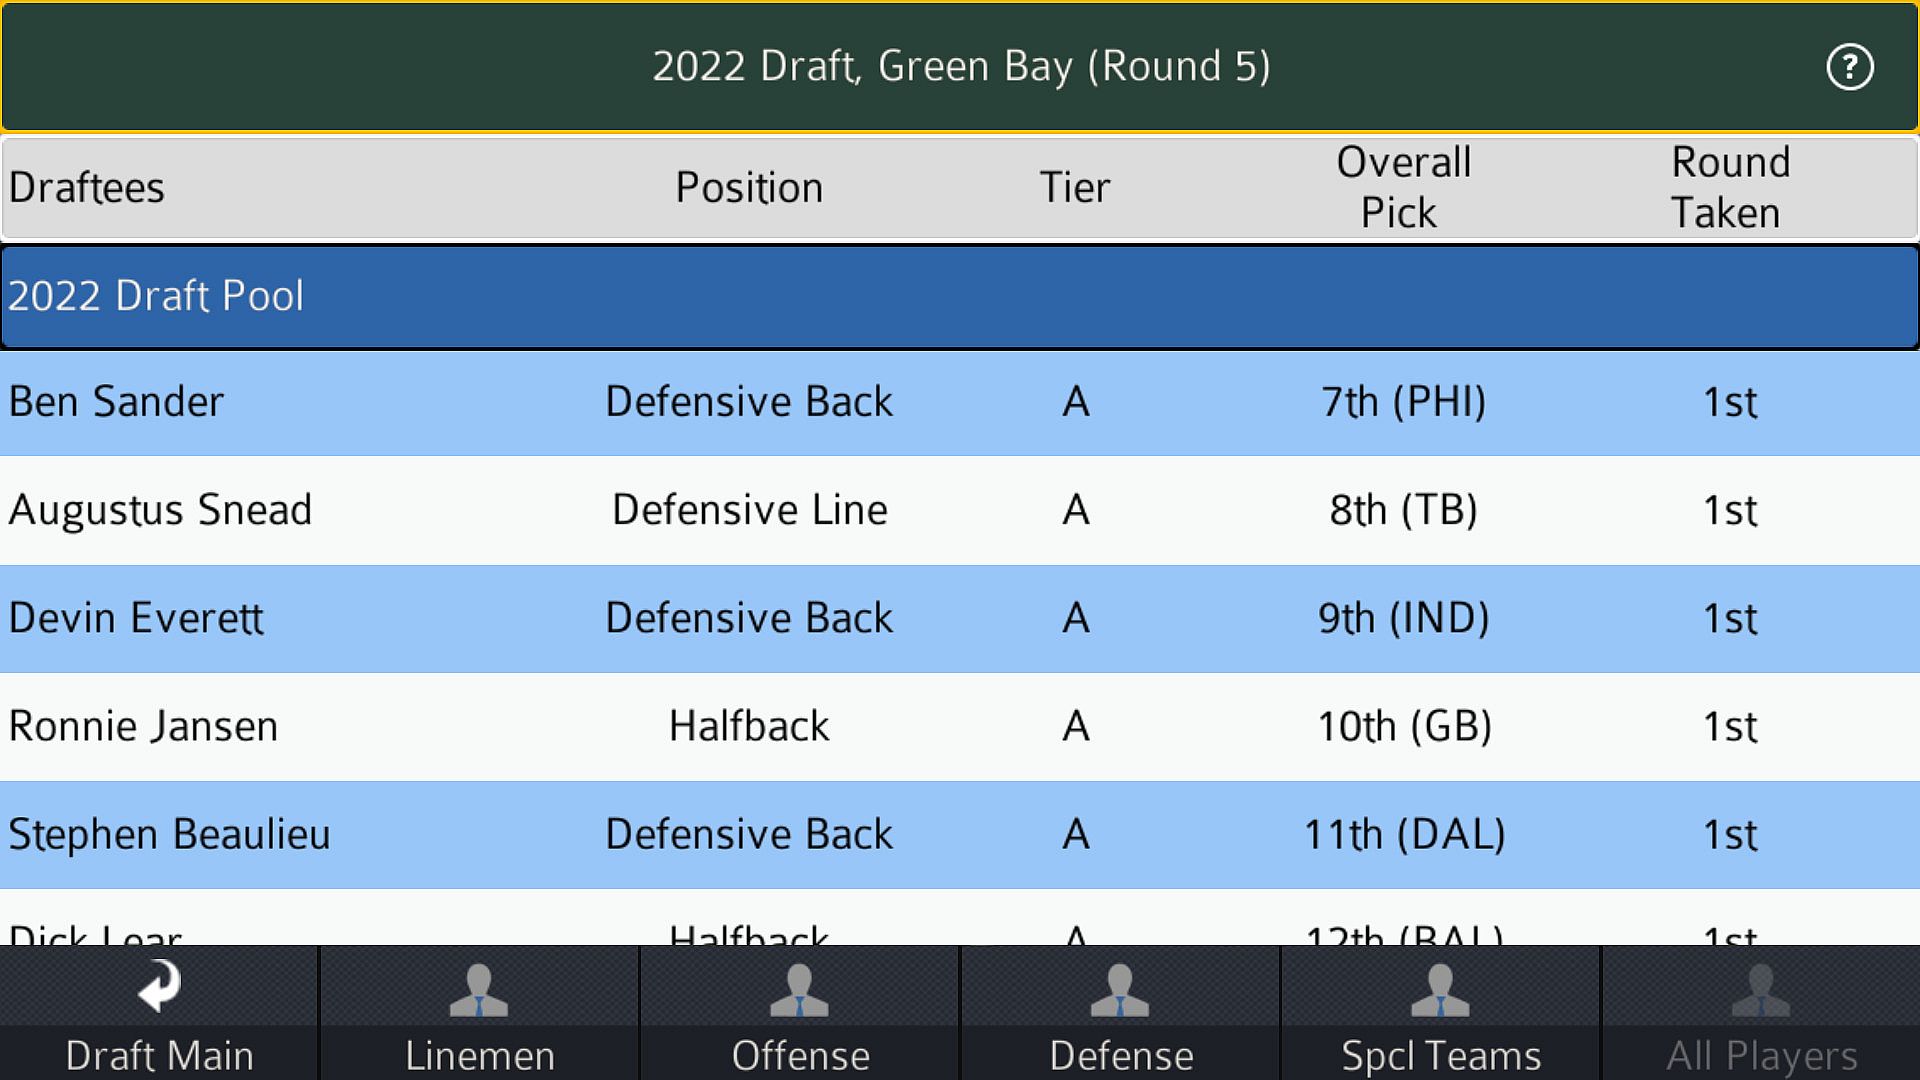Screen dimensions: 1920x1080
Task: Click the Overall Pick column header
Action: tap(1403, 188)
